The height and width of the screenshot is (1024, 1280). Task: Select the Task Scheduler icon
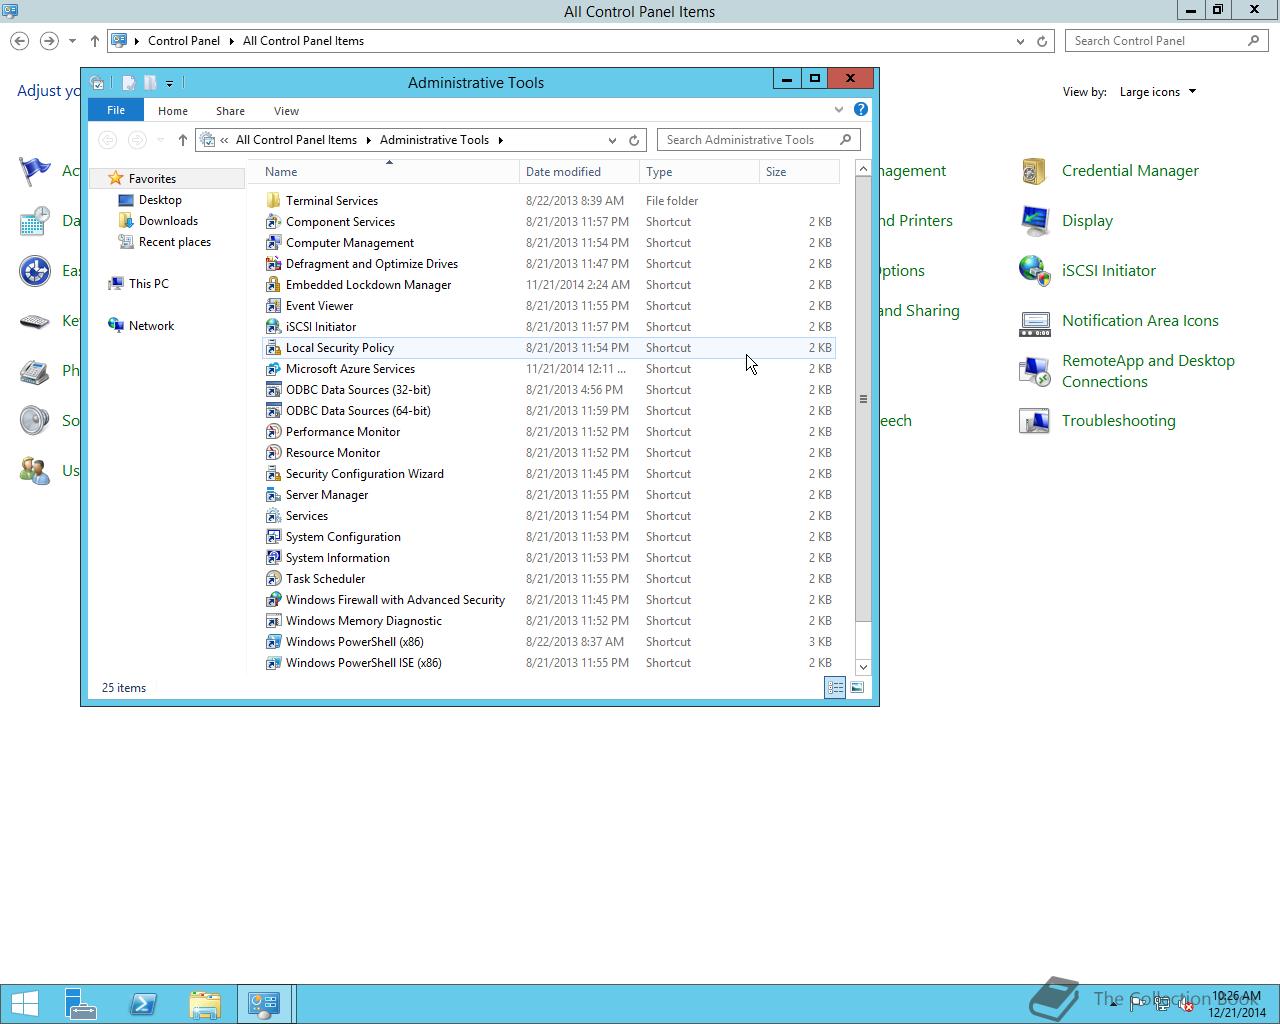coord(273,579)
